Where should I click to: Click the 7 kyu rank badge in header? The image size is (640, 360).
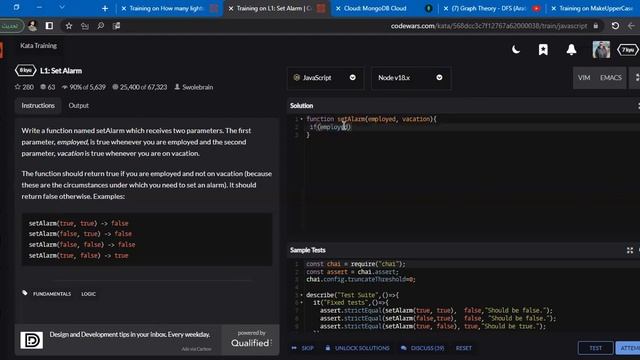[628, 50]
